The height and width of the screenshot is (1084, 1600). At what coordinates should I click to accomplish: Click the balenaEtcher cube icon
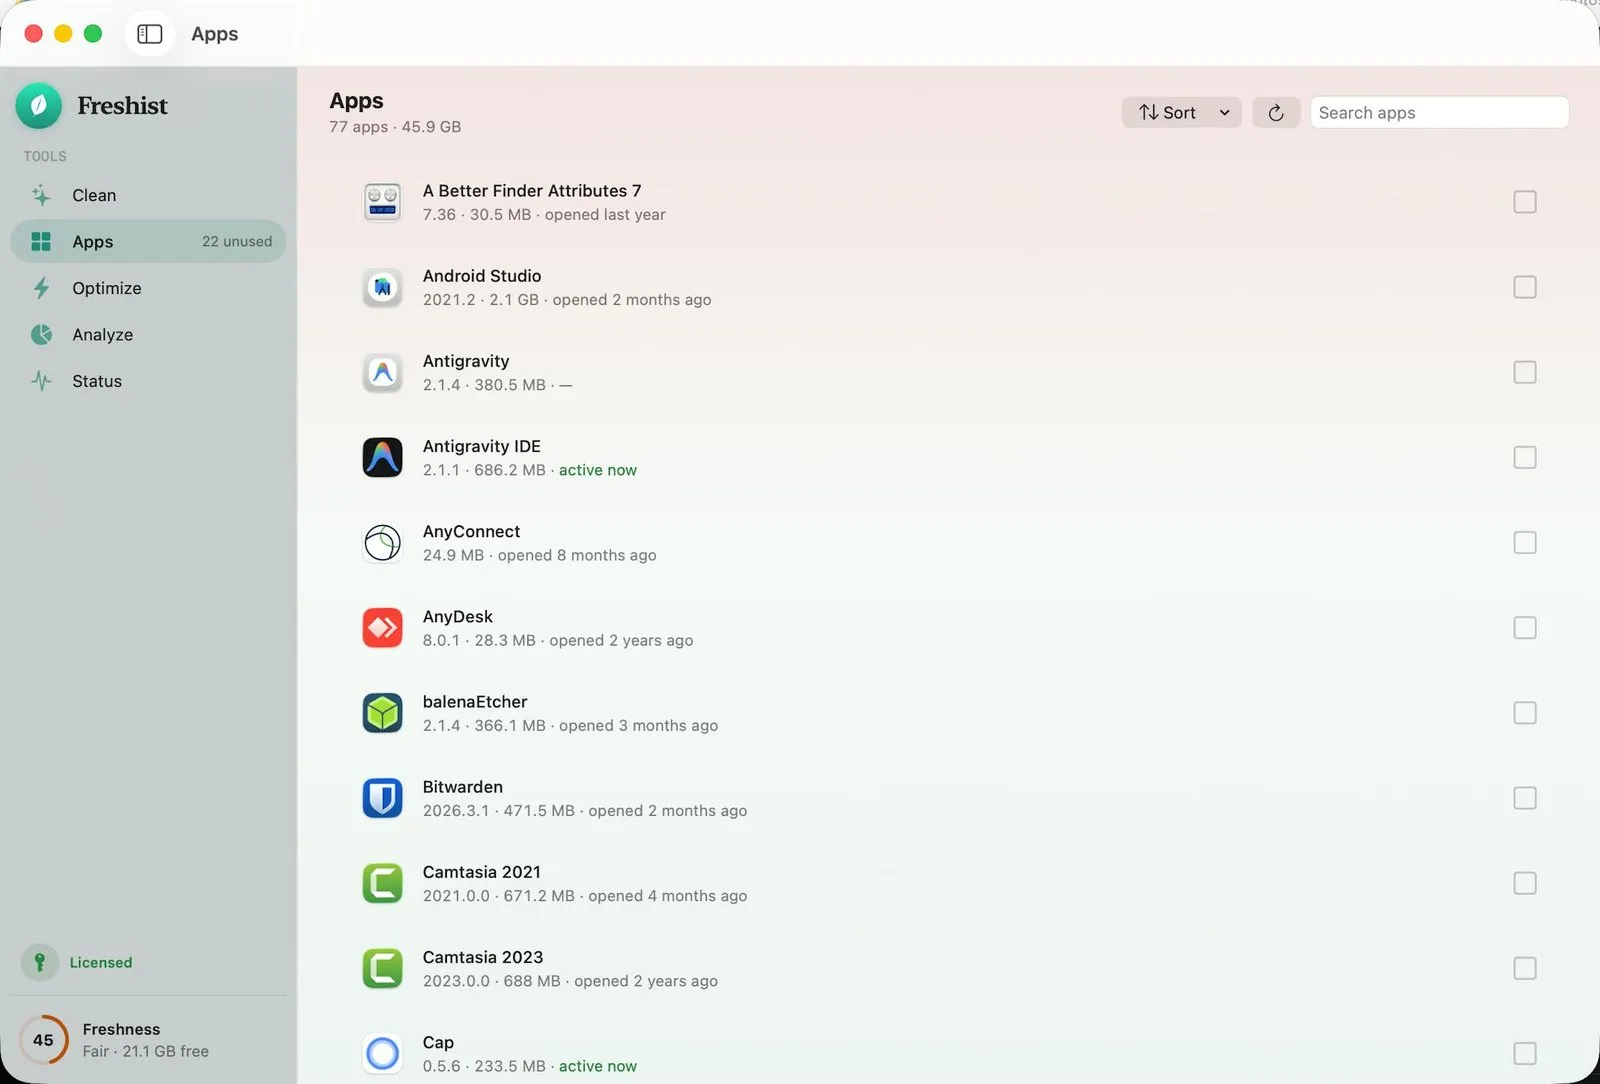(382, 713)
